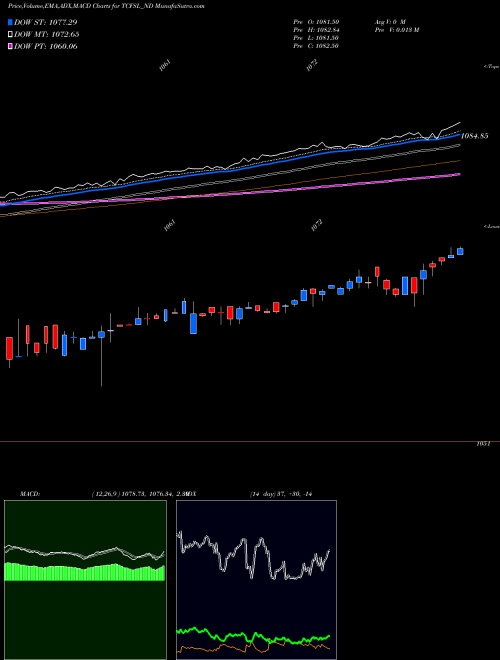This screenshot has height=660, width=500.
Task: Click the green MACD histogram panel
Action: (x=85, y=580)
